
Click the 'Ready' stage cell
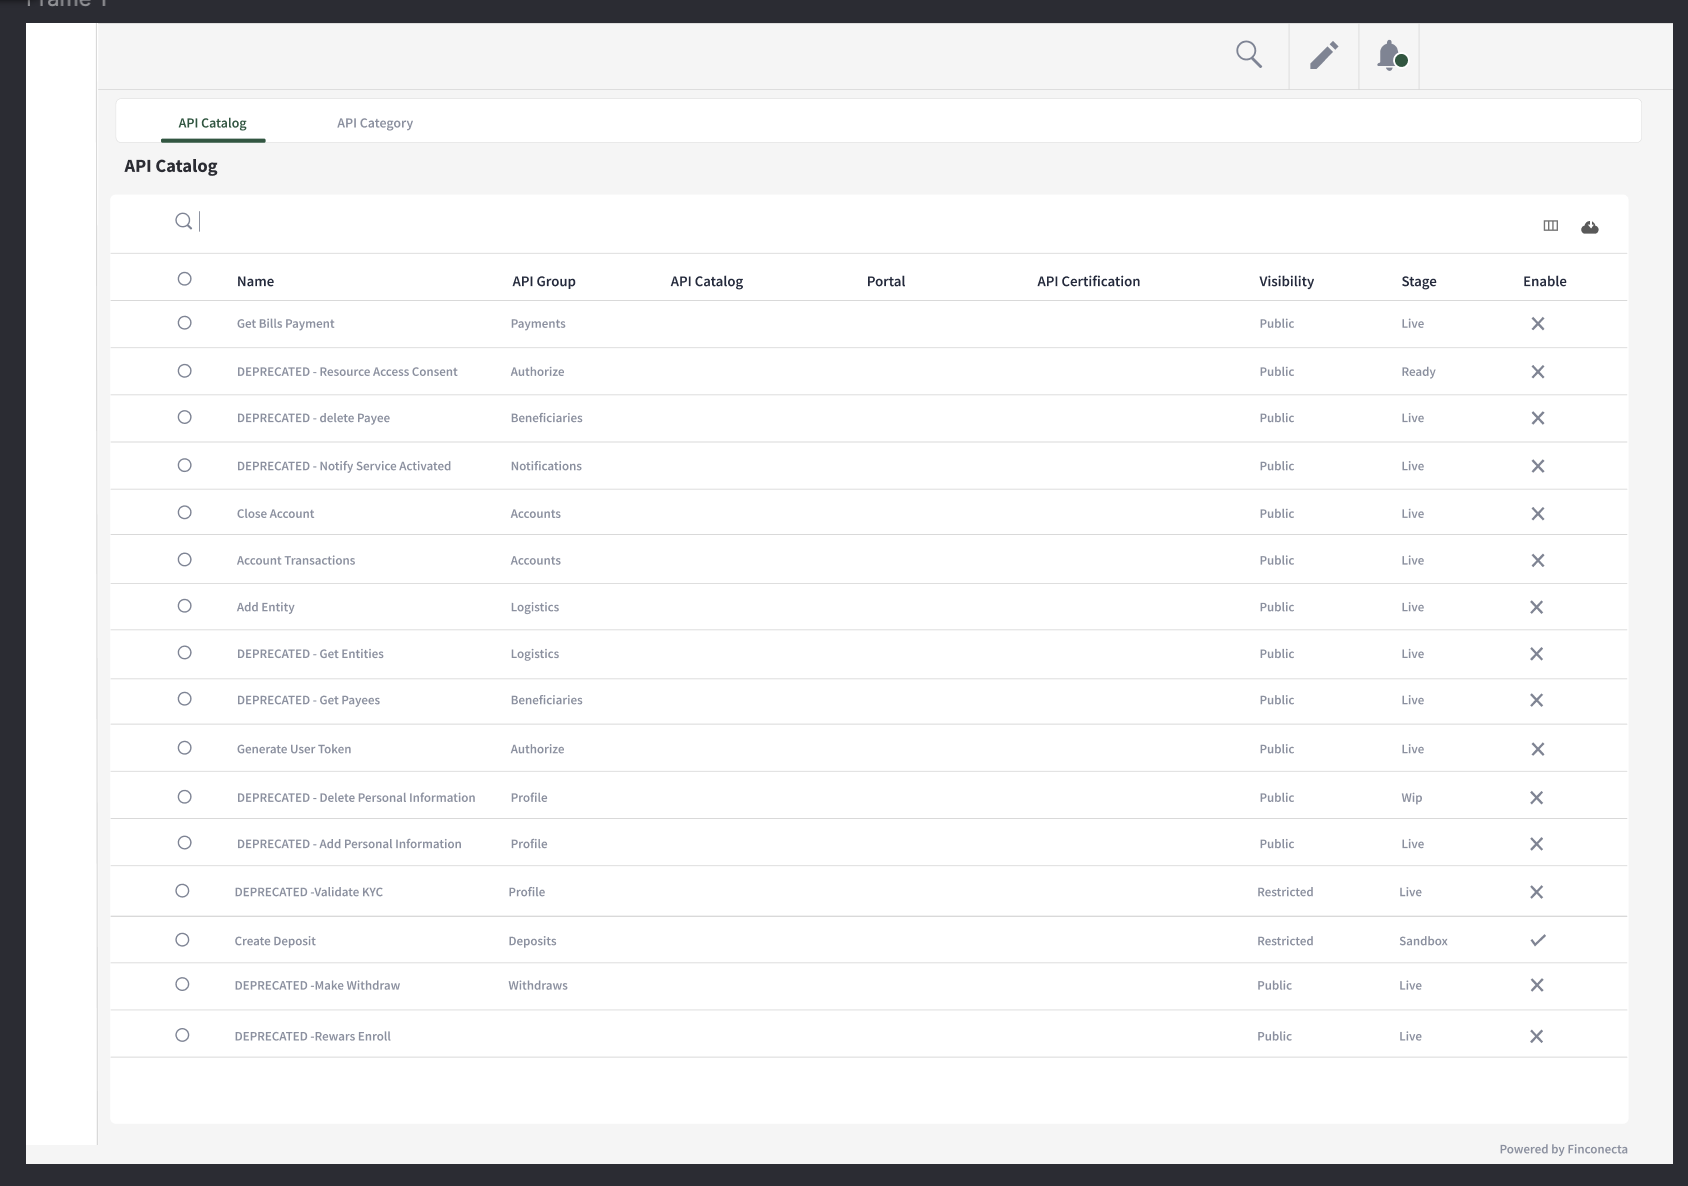click(x=1418, y=372)
